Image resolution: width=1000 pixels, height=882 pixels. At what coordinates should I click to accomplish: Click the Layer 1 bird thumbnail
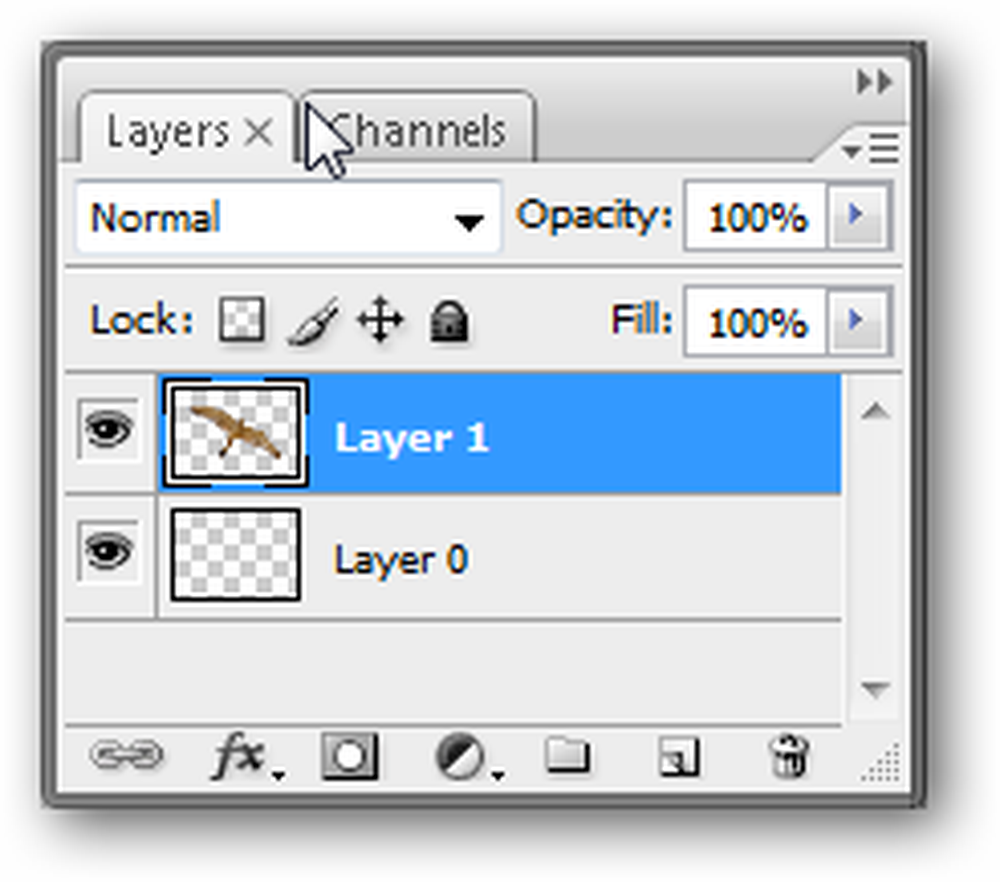coord(235,433)
